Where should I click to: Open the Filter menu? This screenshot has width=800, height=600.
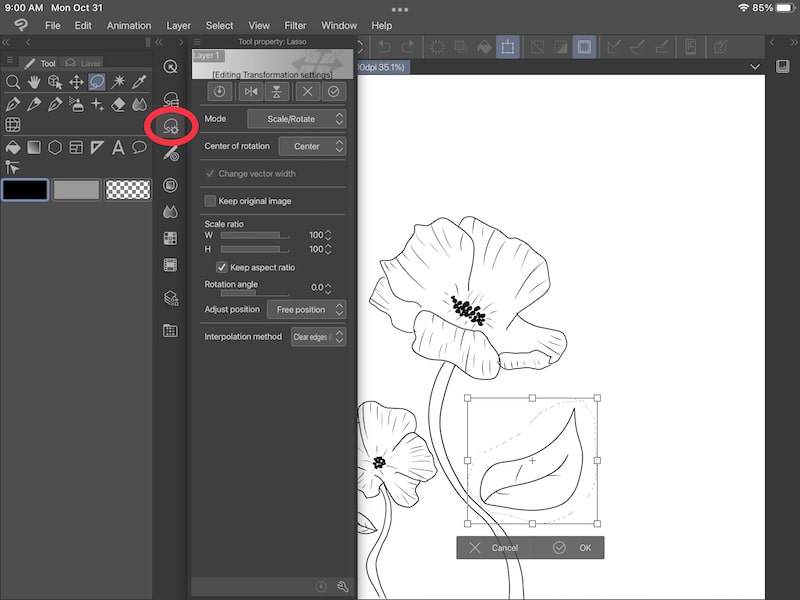tap(295, 25)
